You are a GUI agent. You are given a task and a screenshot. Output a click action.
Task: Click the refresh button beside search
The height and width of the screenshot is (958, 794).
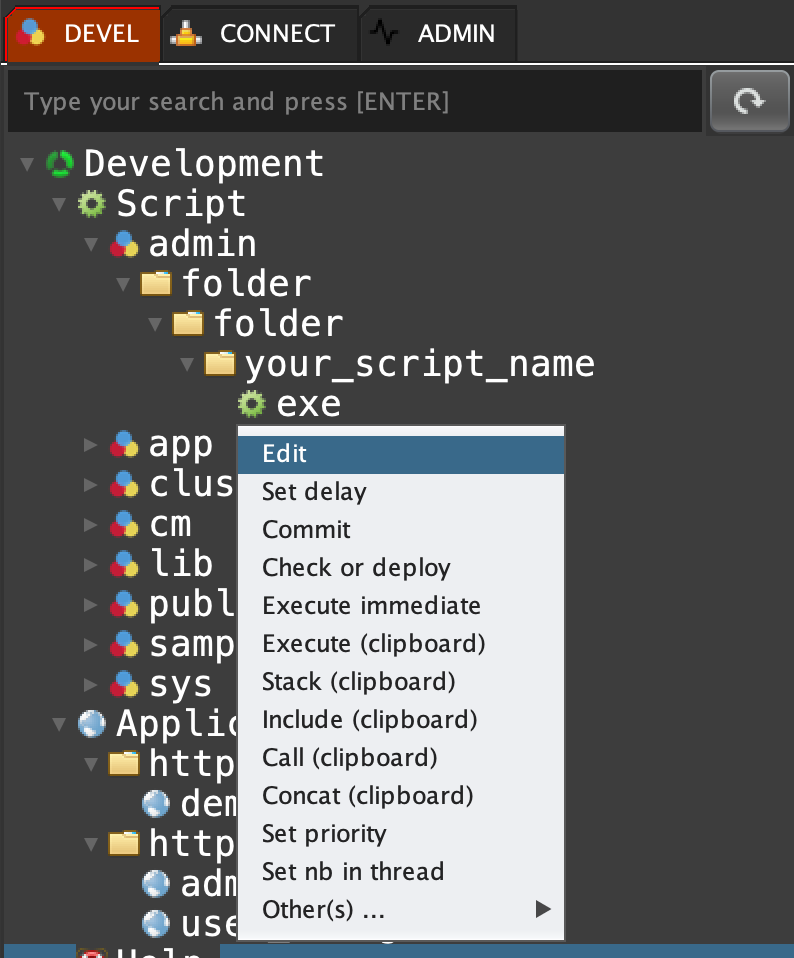[749, 101]
